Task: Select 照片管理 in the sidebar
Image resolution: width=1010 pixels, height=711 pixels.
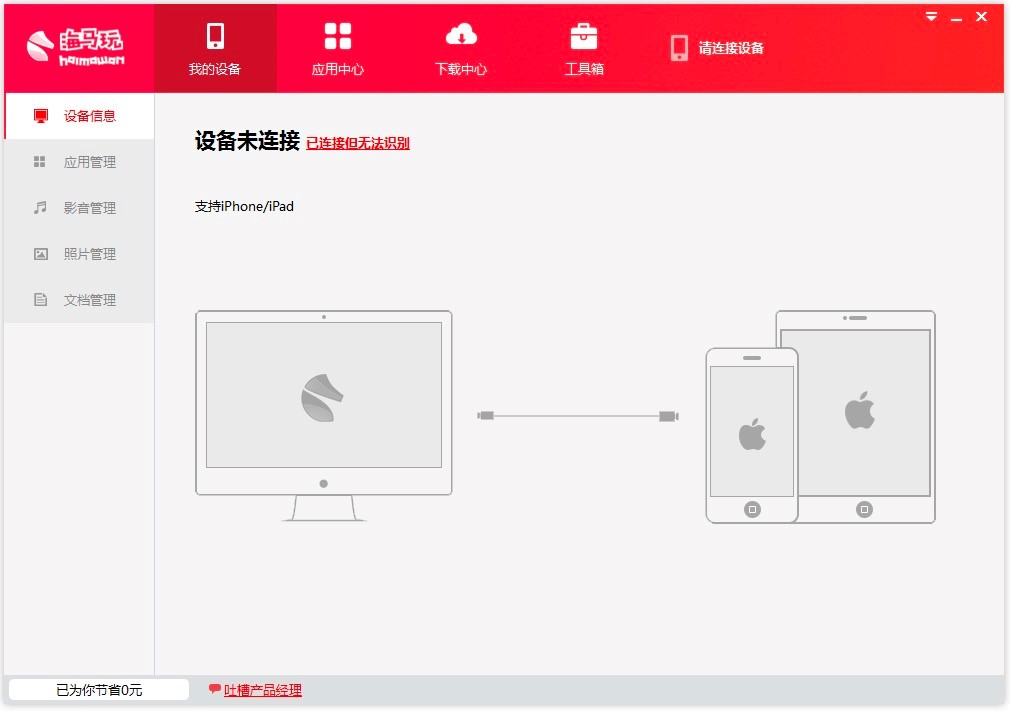Action: pyautogui.click(x=79, y=254)
